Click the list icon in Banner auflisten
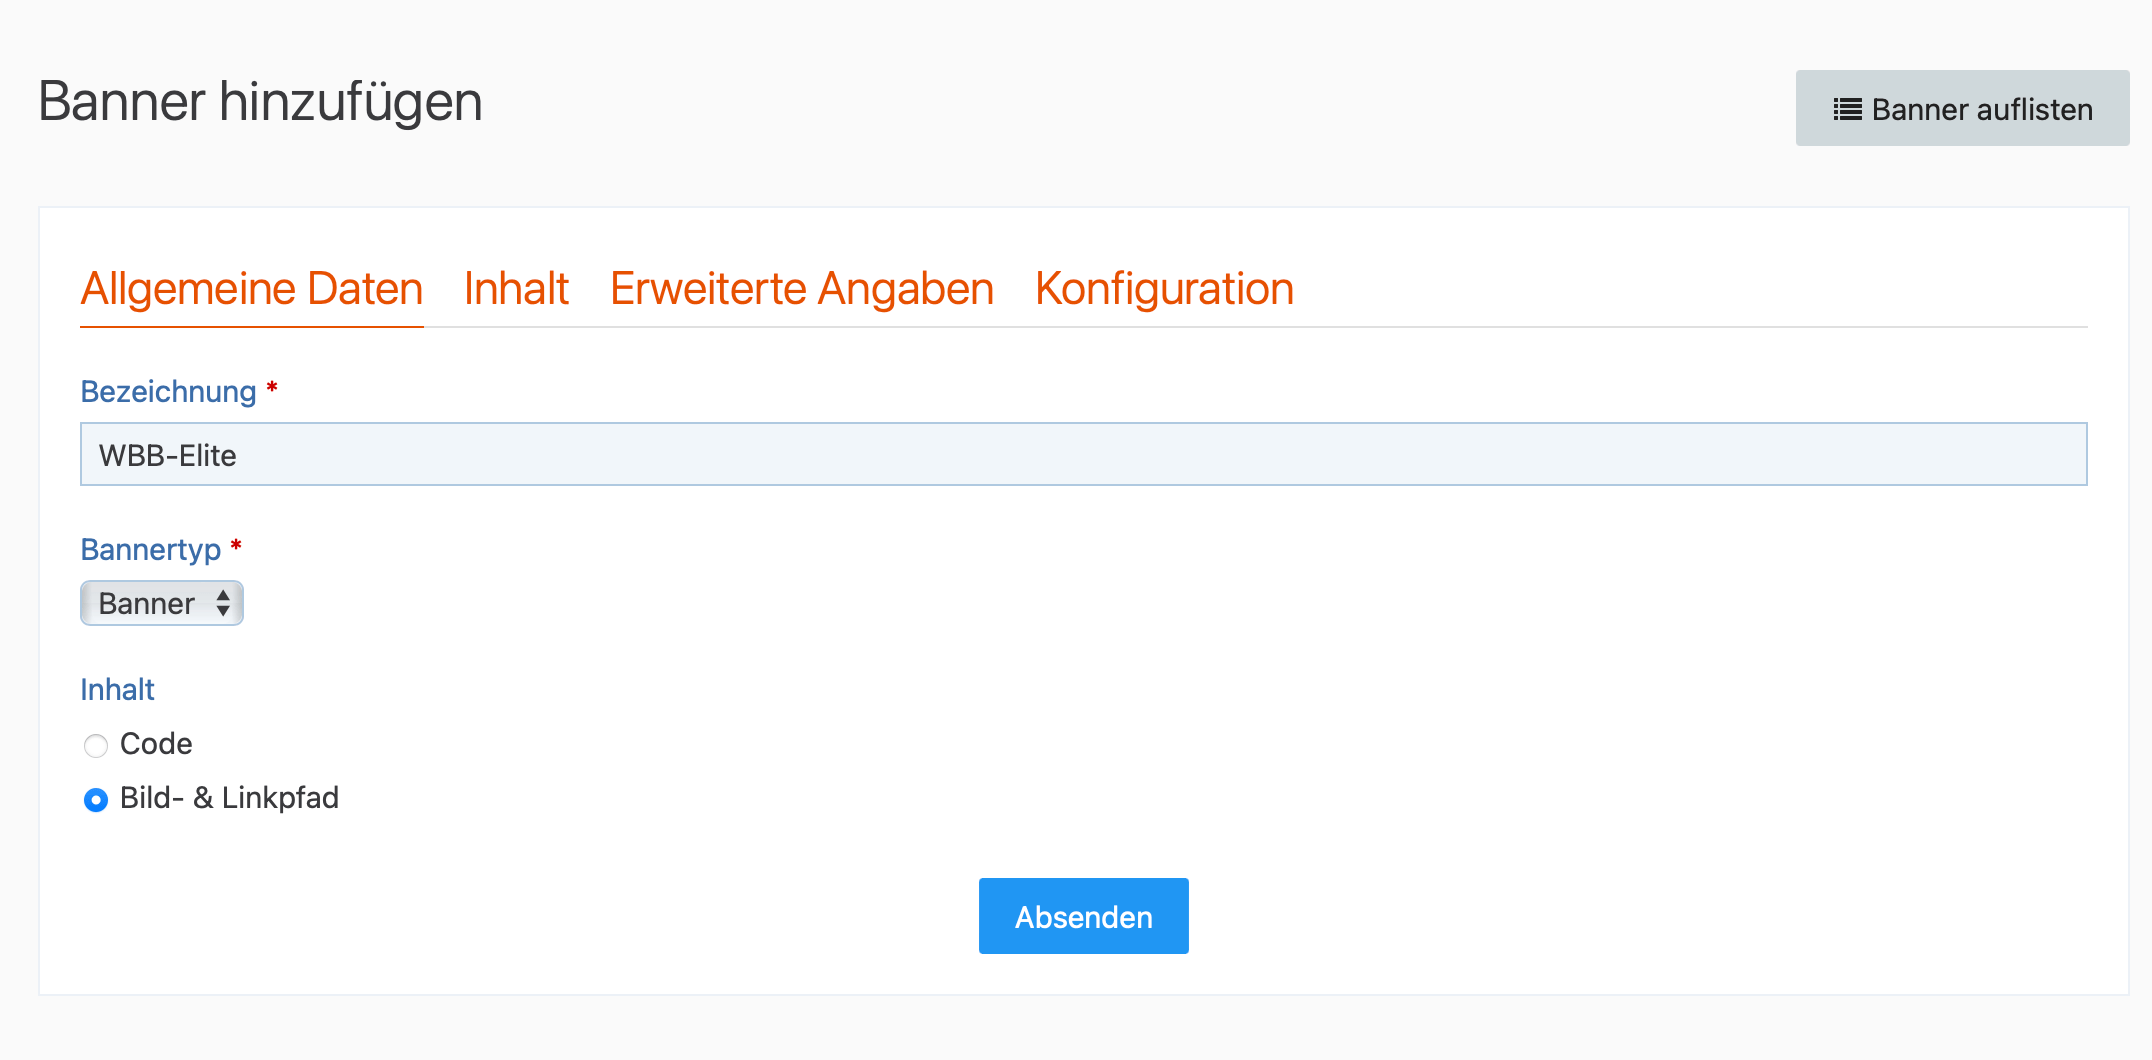The width and height of the screenshot is (2152, 1060). click(1847, 109)
